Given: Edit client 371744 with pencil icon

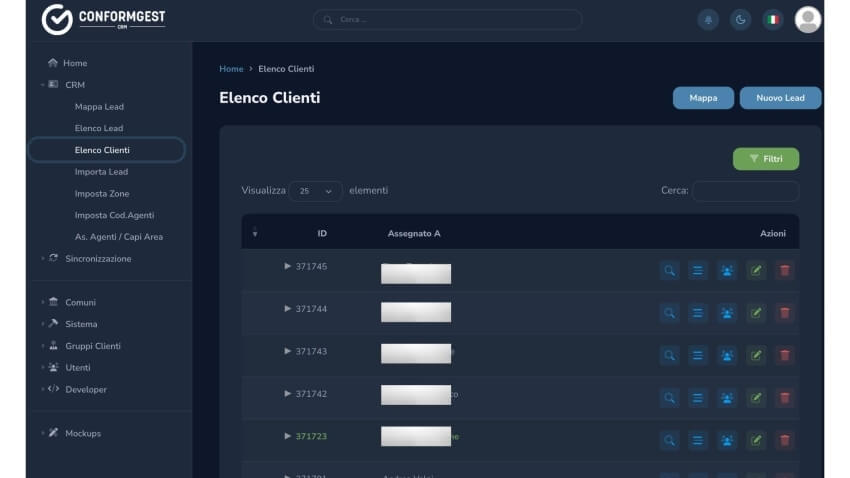Looking at the screenshot, I should (756, 313).
